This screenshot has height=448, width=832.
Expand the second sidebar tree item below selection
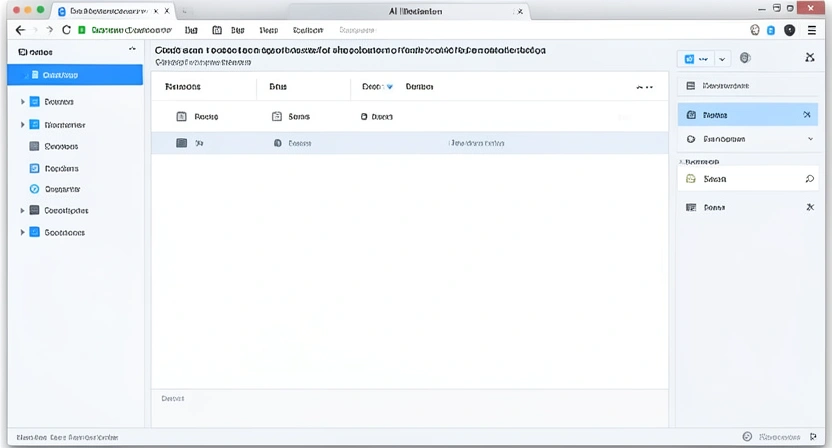point(22,125)
